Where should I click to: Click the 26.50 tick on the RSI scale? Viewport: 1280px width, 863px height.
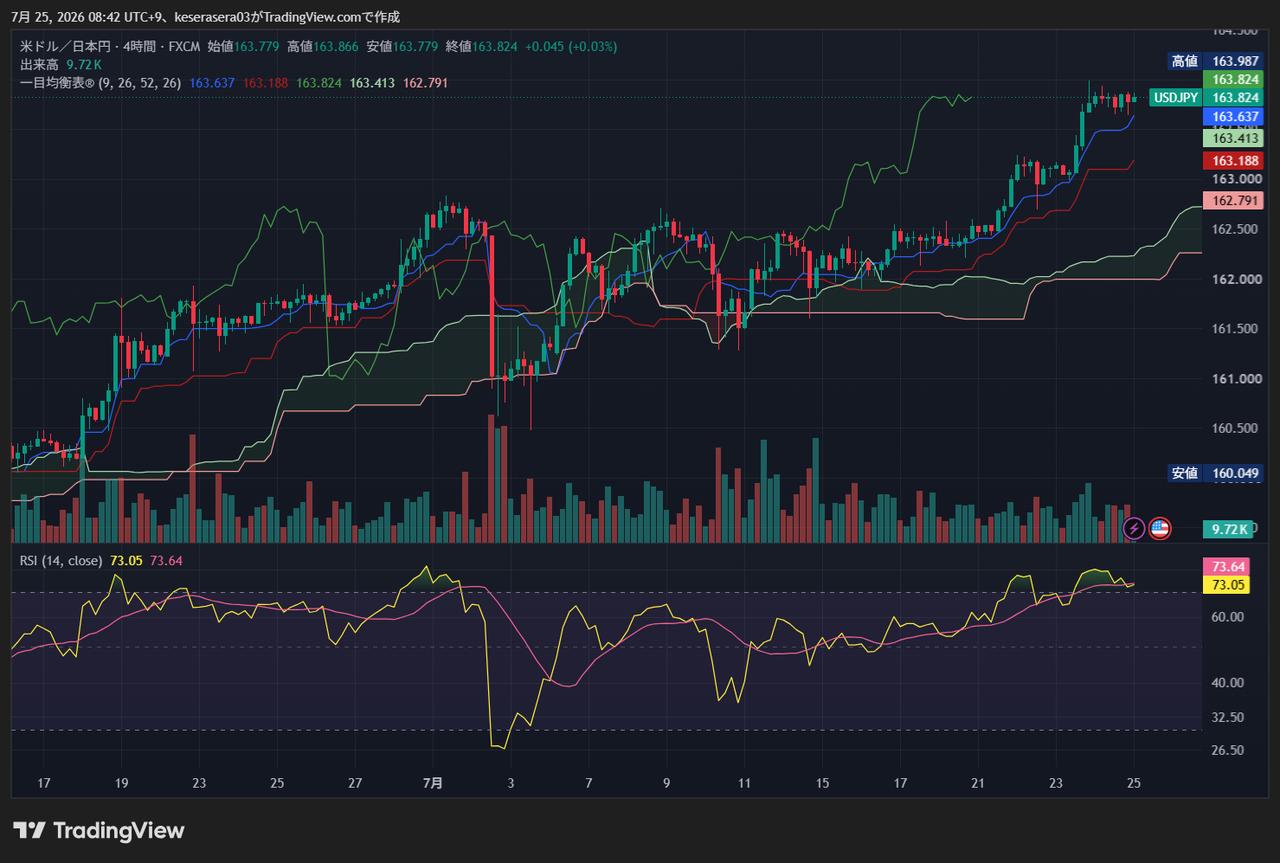pyautogui.click(x=1228, y=751)
